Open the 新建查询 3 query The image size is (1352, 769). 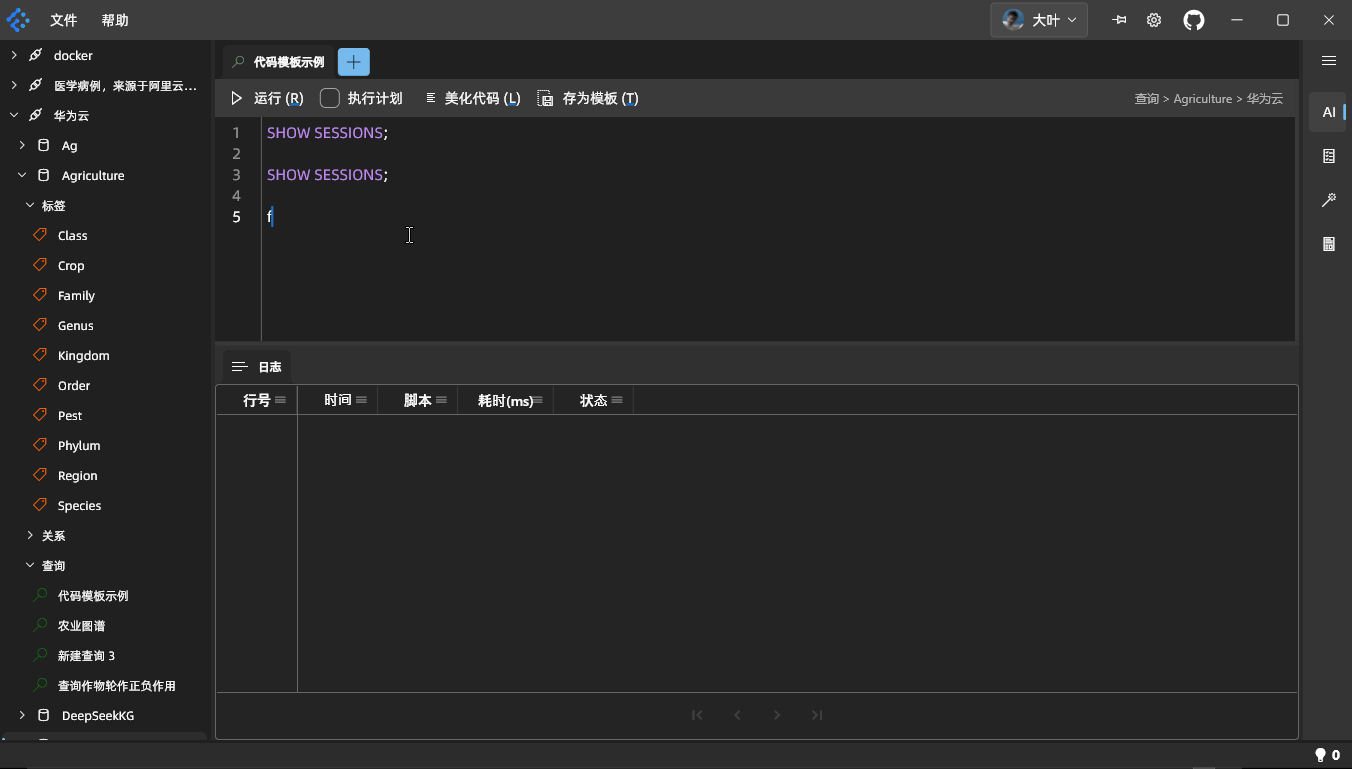[86, 656]
